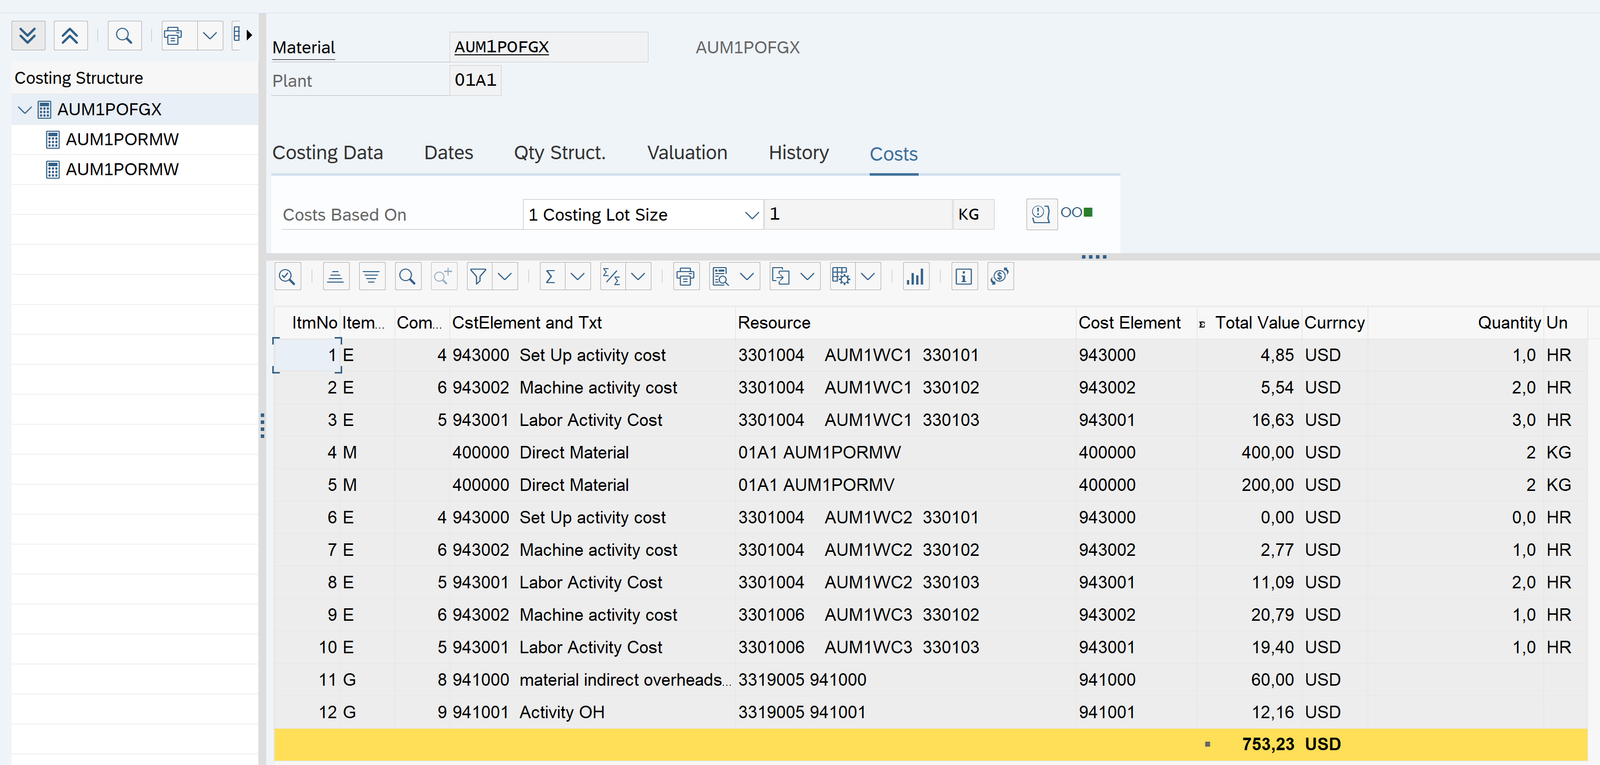
Task: Sort the cost table descending
Action: click(372, 277)
